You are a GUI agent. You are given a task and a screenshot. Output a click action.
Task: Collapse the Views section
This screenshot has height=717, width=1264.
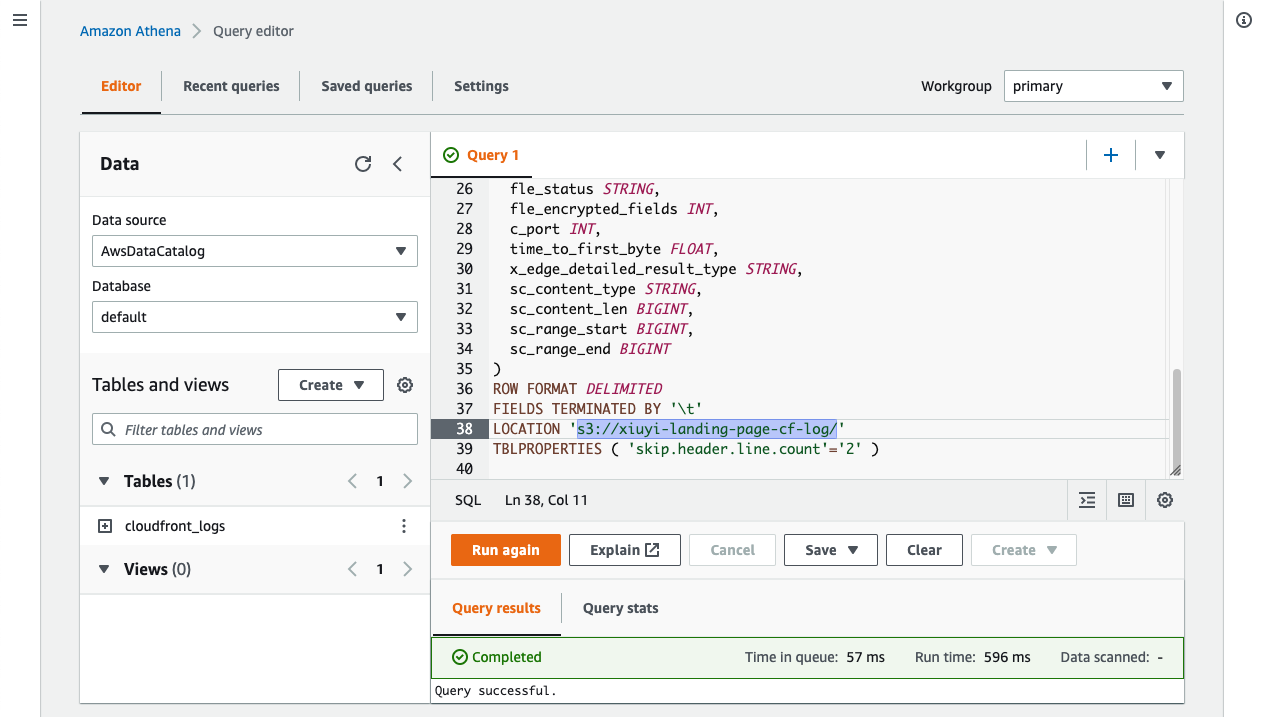[104, 569]
